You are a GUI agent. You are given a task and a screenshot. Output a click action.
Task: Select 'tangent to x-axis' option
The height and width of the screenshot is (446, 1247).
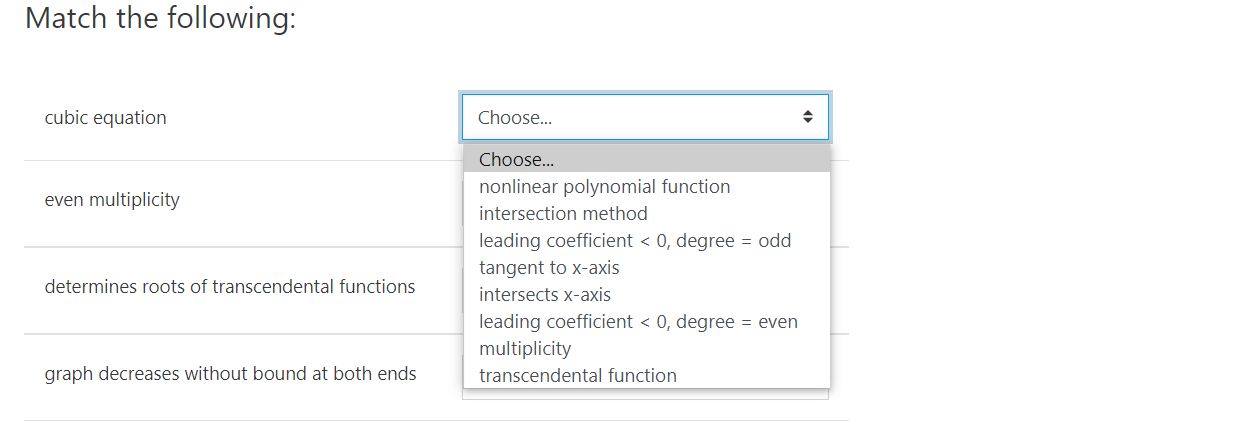[549, 268]
